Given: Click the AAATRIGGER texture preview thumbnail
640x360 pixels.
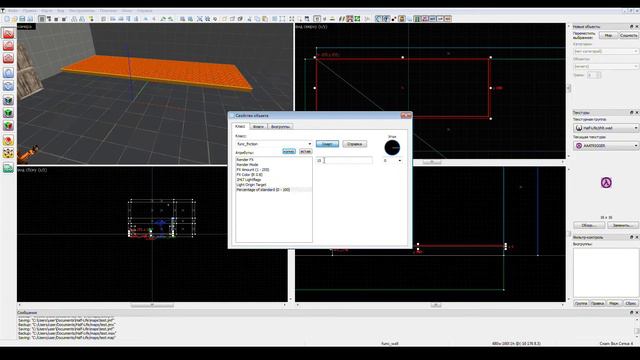Looking at the screenshot, I should [x=606, y=182].
